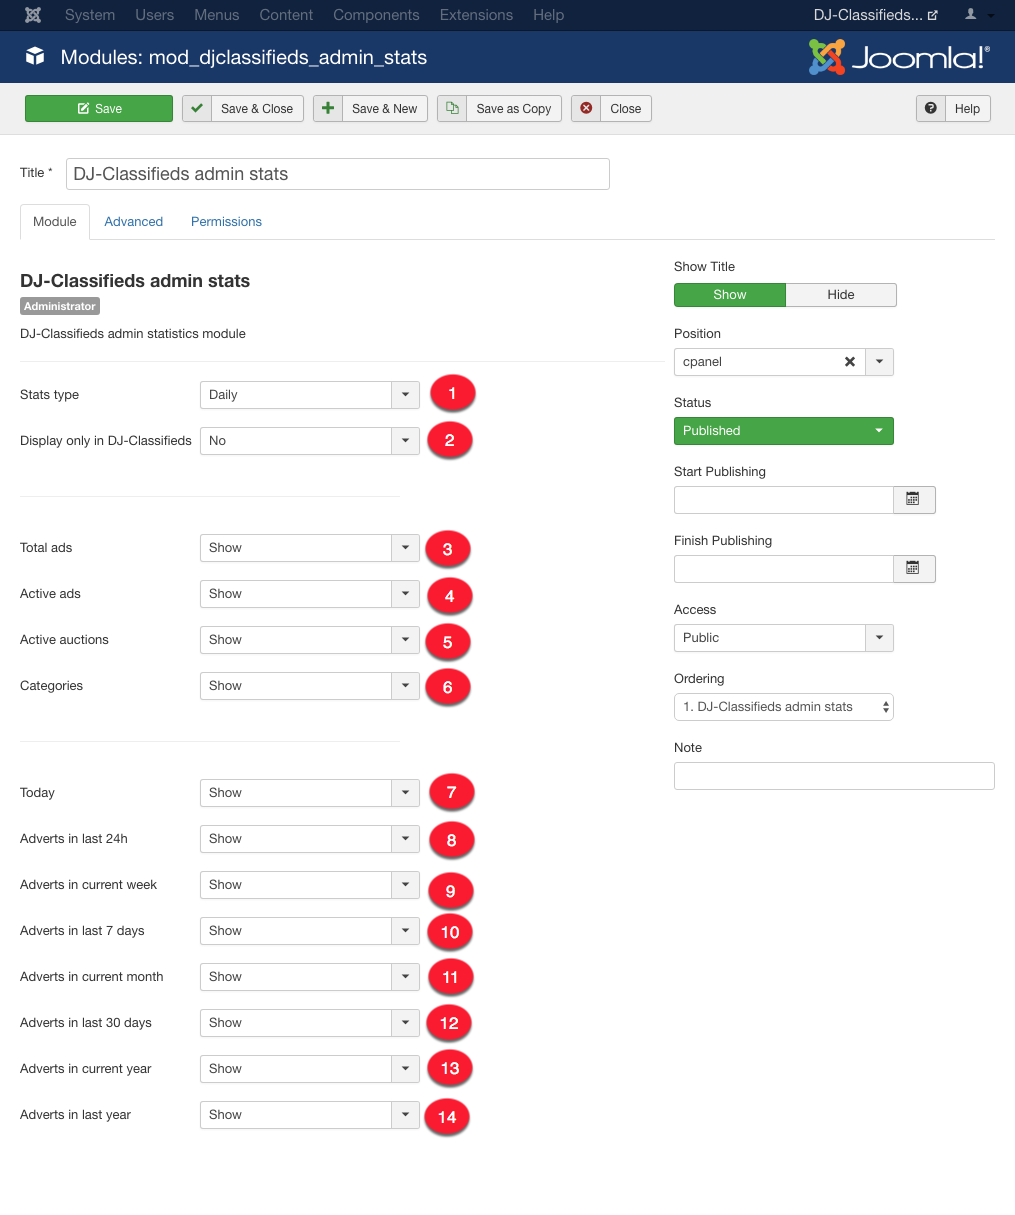Click the 'Administrator' badge label
The width and height of the screenshot is (1015, 1215).
point(60,306)
